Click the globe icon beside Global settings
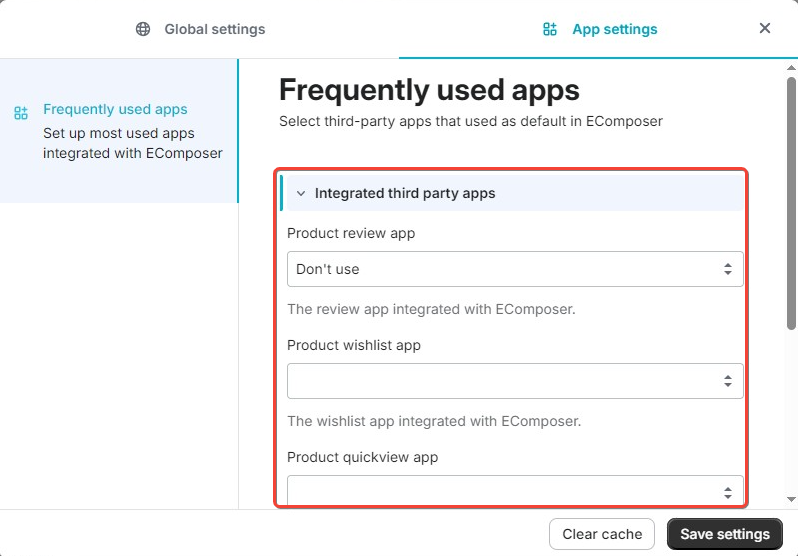 click(143, 29)
